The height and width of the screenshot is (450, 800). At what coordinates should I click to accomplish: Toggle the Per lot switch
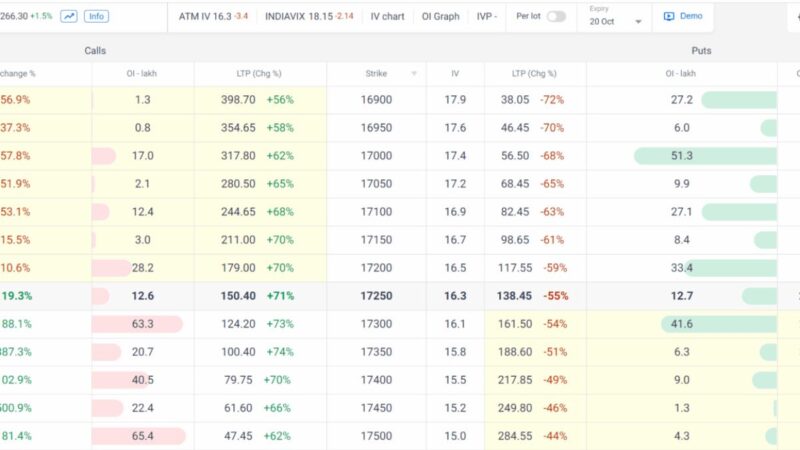pyautogui.click(x=556, y=16)
